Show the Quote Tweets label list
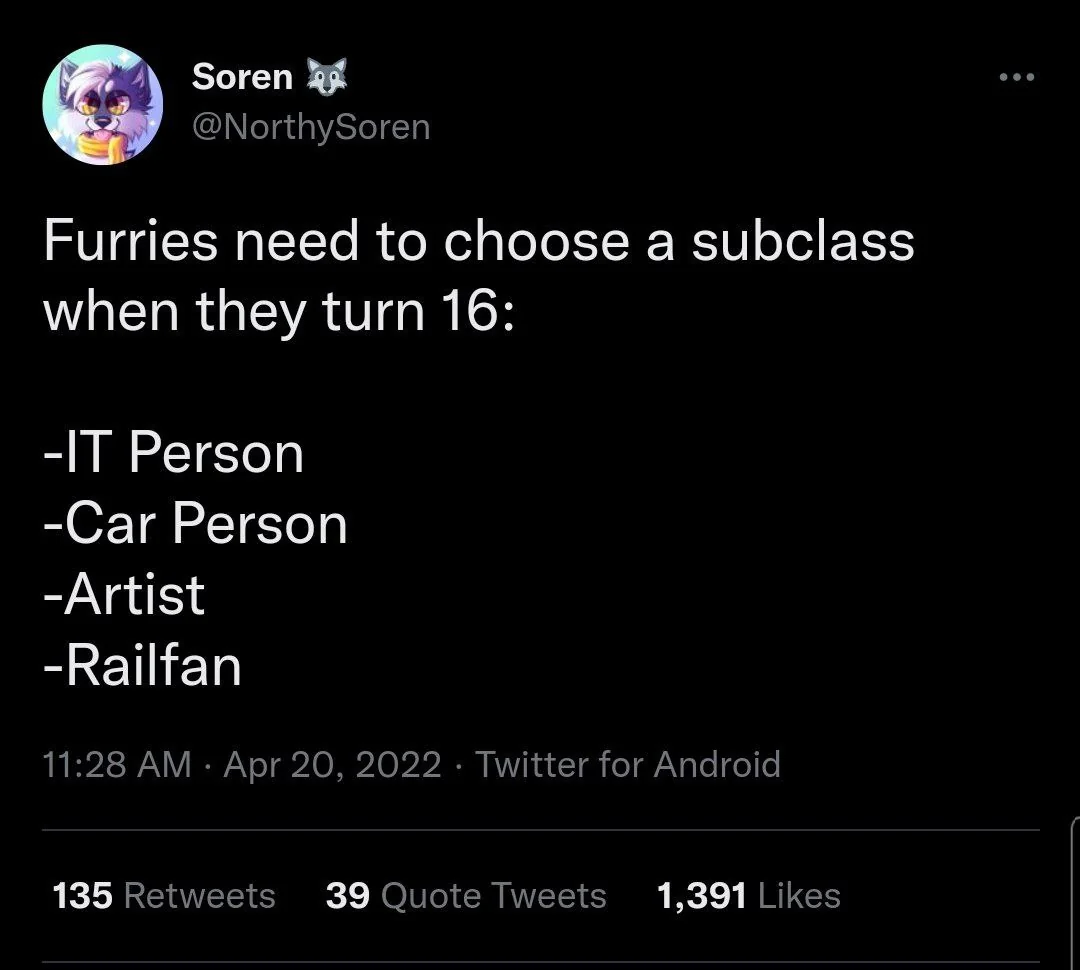This screenshot has width=1080, height=970. 494,895
